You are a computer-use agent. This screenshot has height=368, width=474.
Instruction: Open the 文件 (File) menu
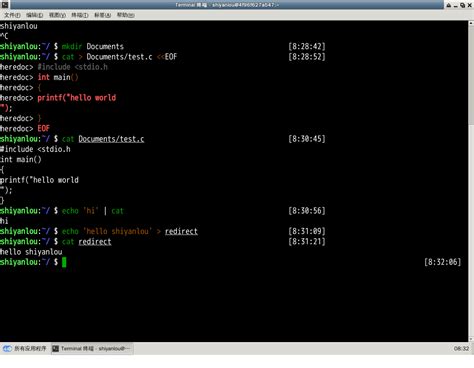coord(12,15)
